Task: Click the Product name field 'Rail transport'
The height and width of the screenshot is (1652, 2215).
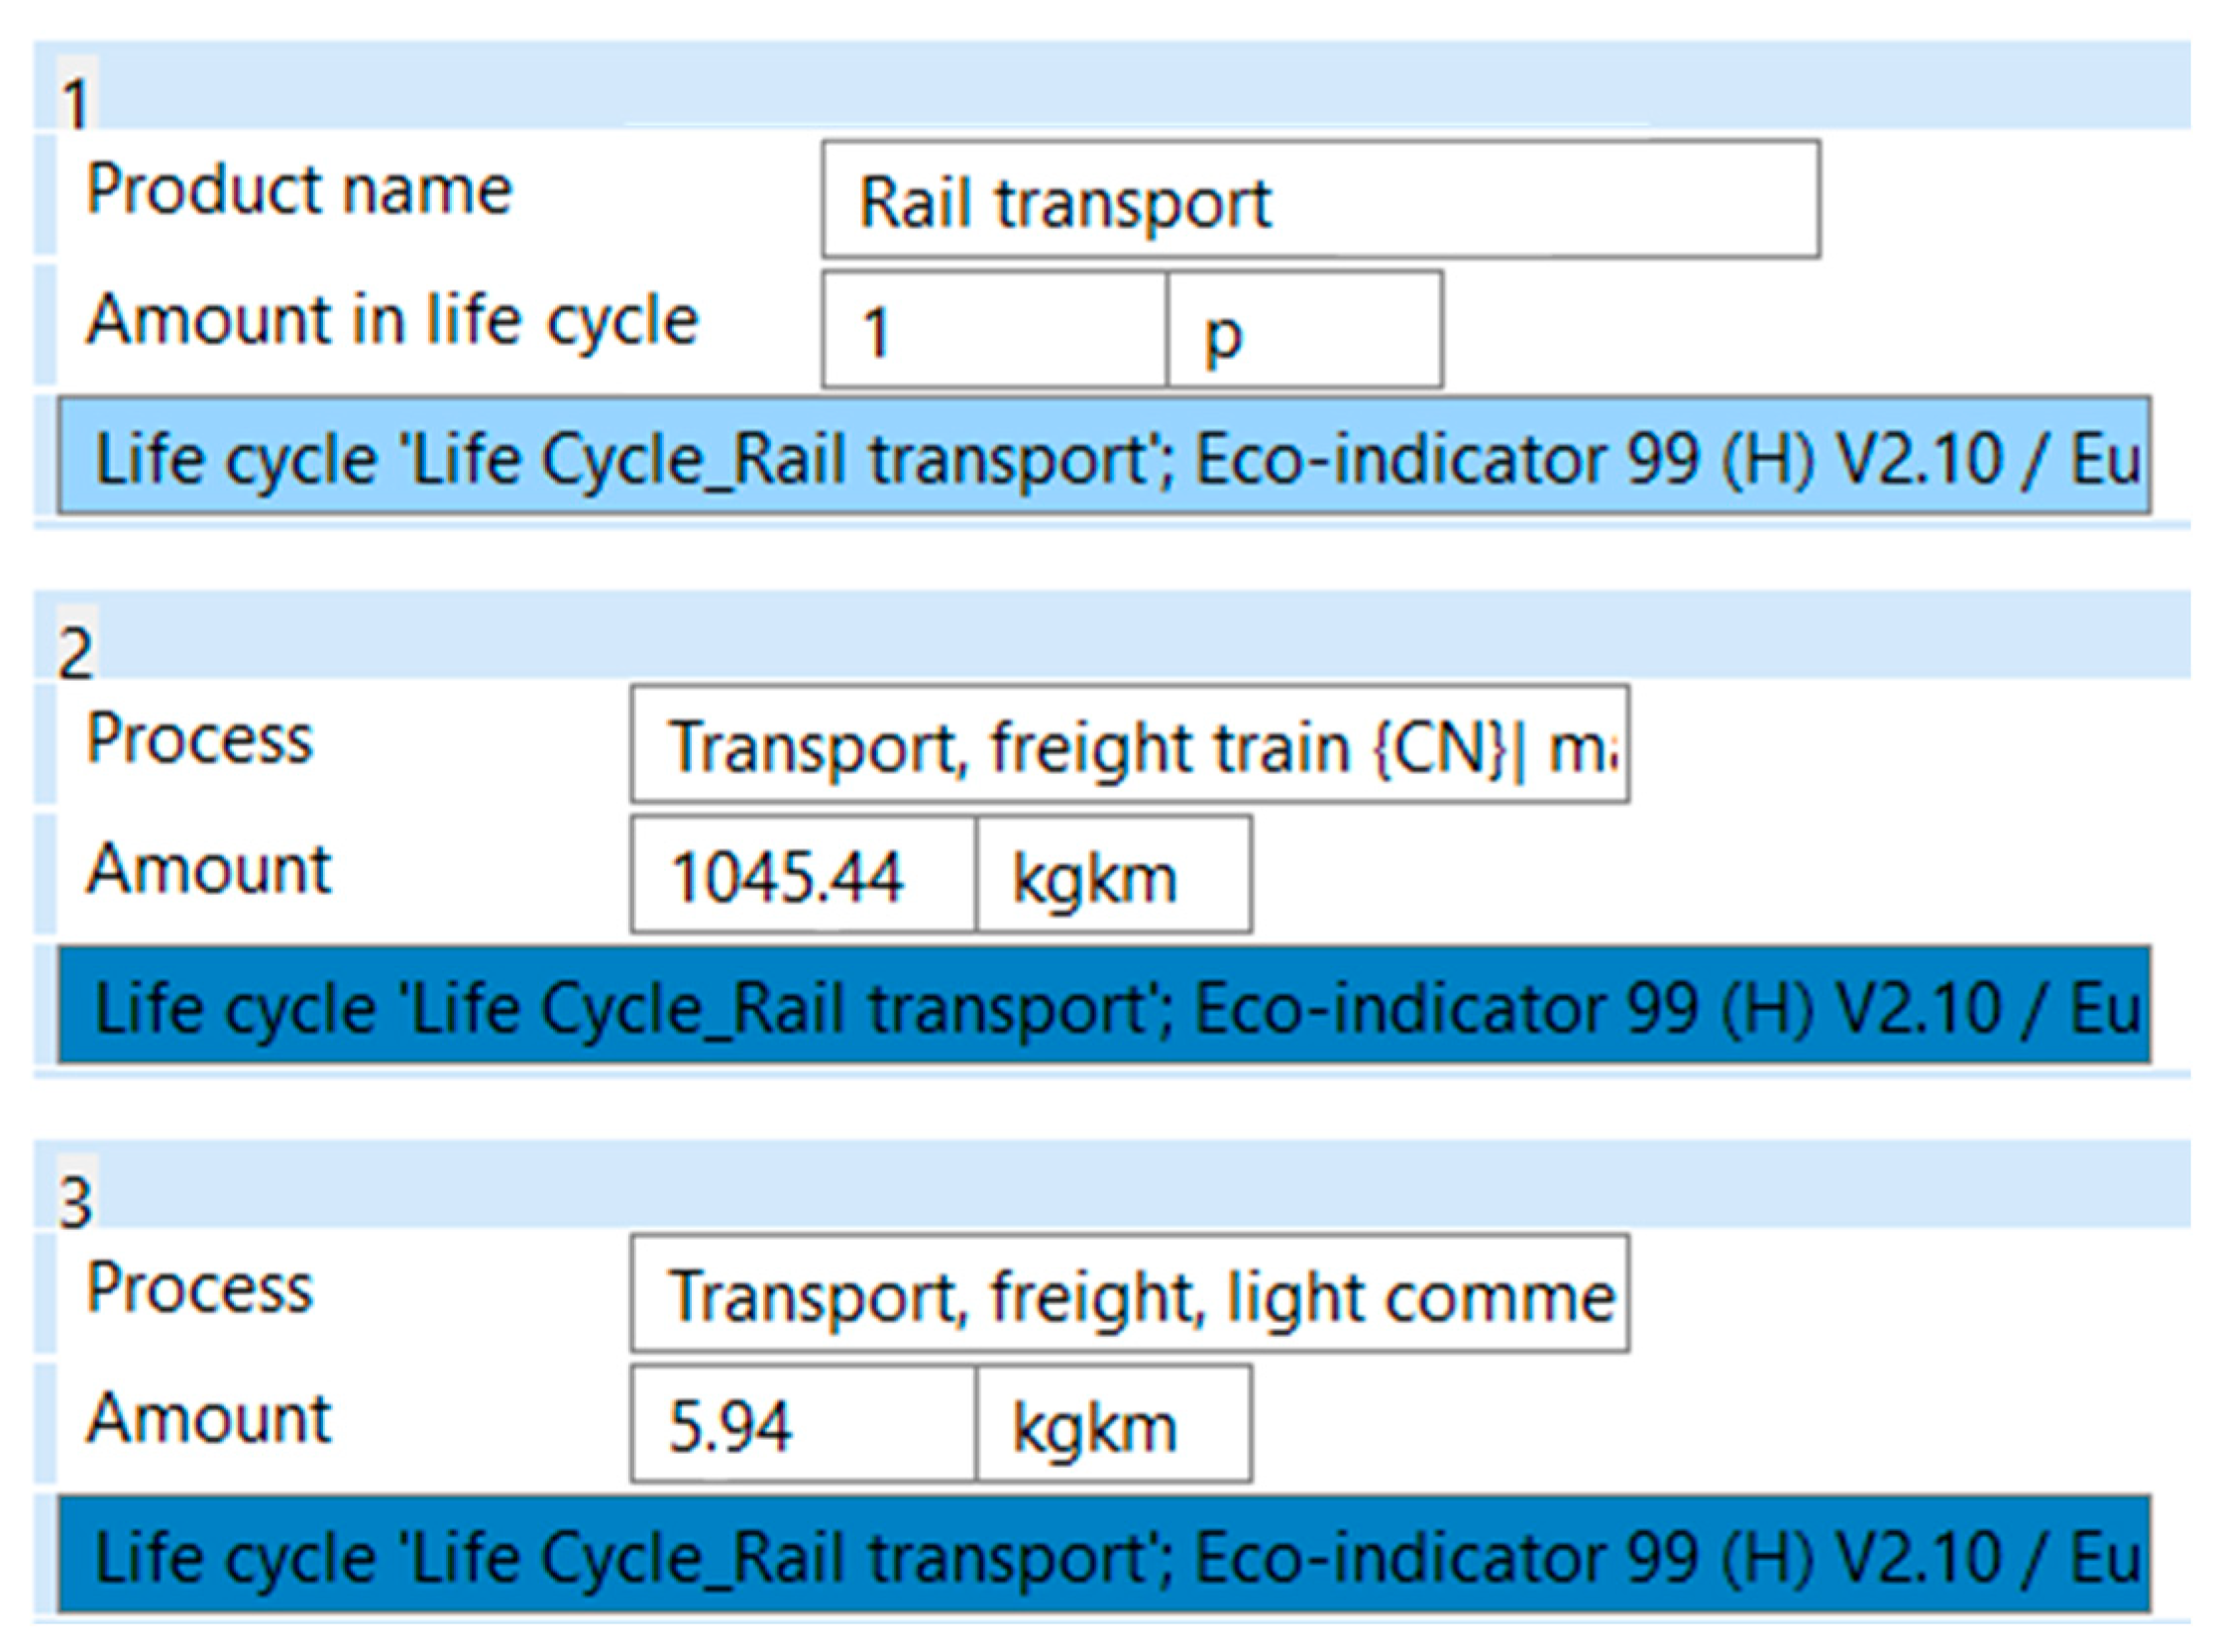Action: pyautogui.click(x=1320, y=199)
